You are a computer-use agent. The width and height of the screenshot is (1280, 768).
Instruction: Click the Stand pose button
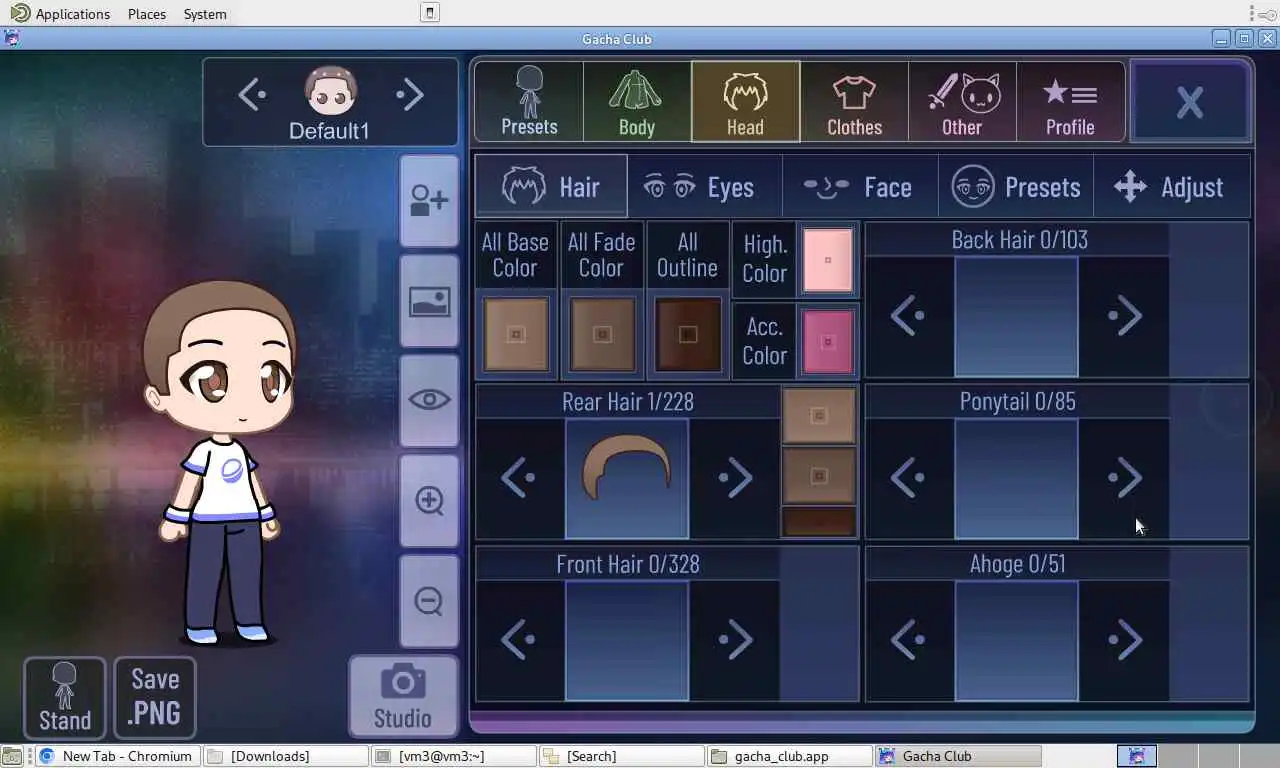65,697
